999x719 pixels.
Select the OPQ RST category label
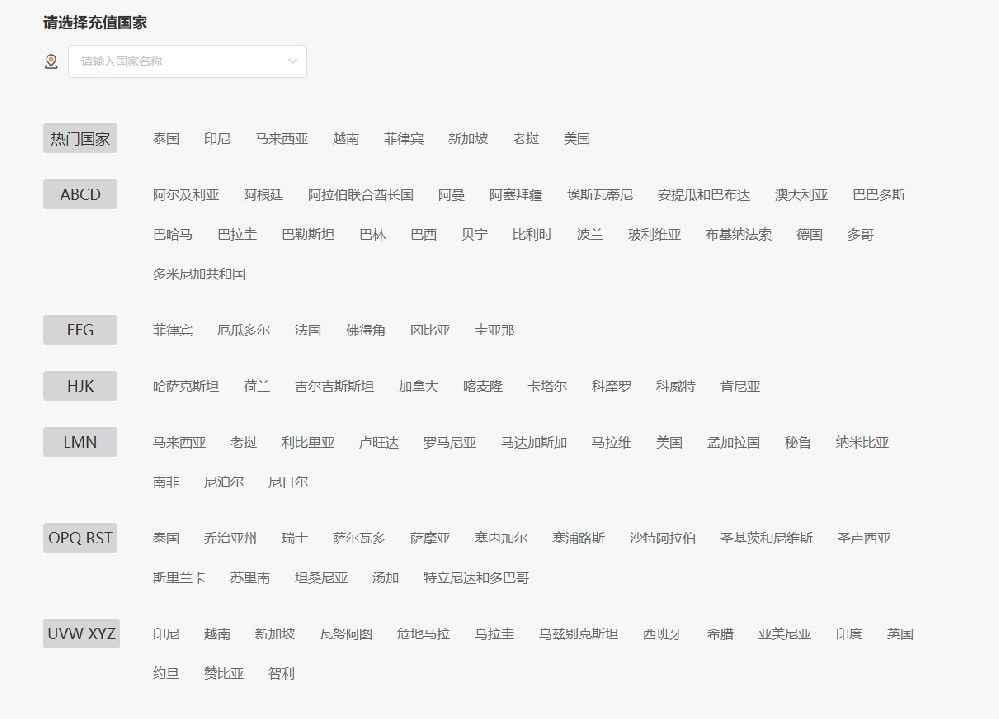(x=80, y=538)
